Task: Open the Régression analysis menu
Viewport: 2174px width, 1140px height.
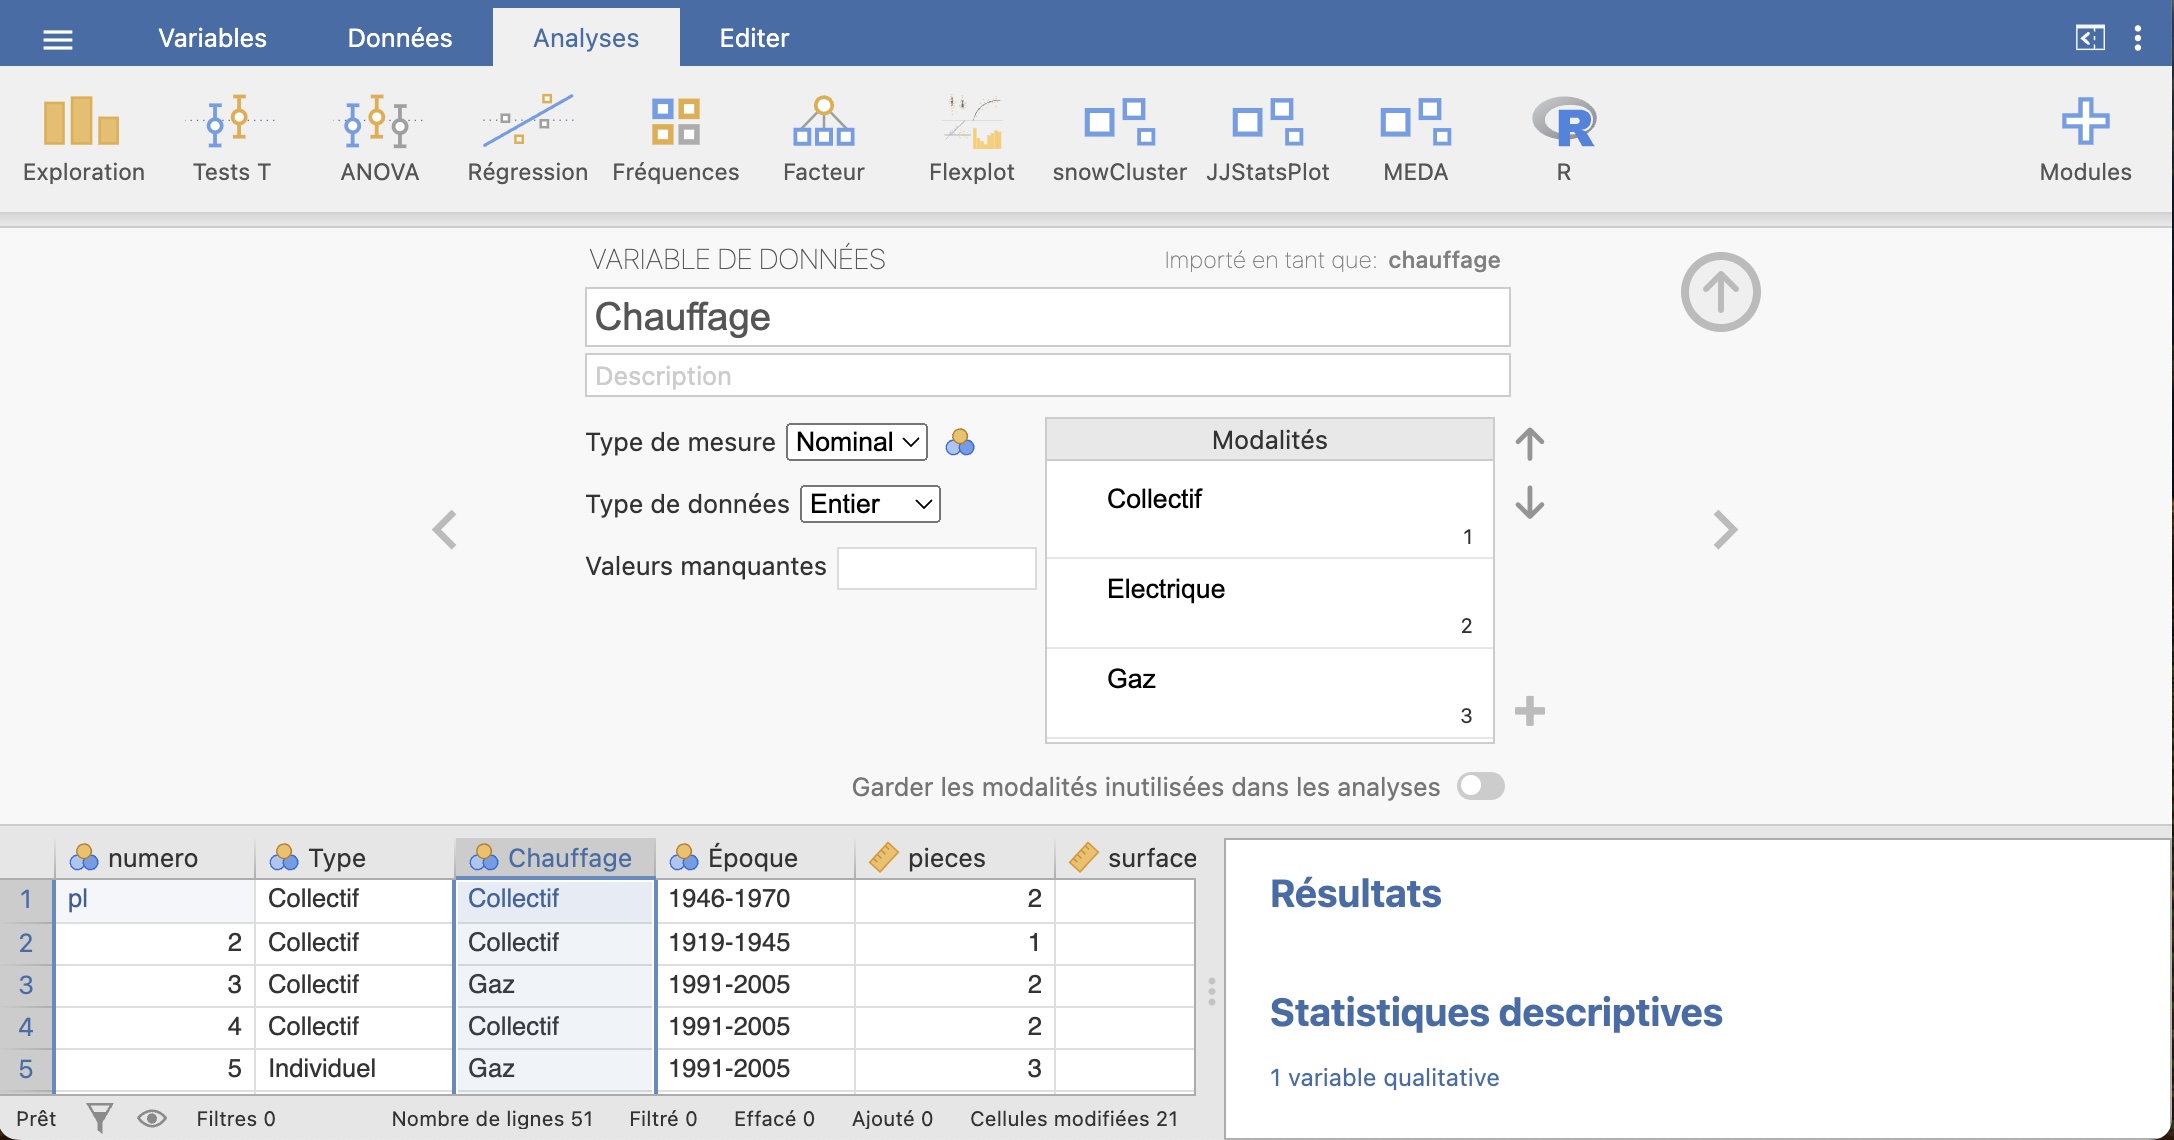Action: [x=527, y=138]
